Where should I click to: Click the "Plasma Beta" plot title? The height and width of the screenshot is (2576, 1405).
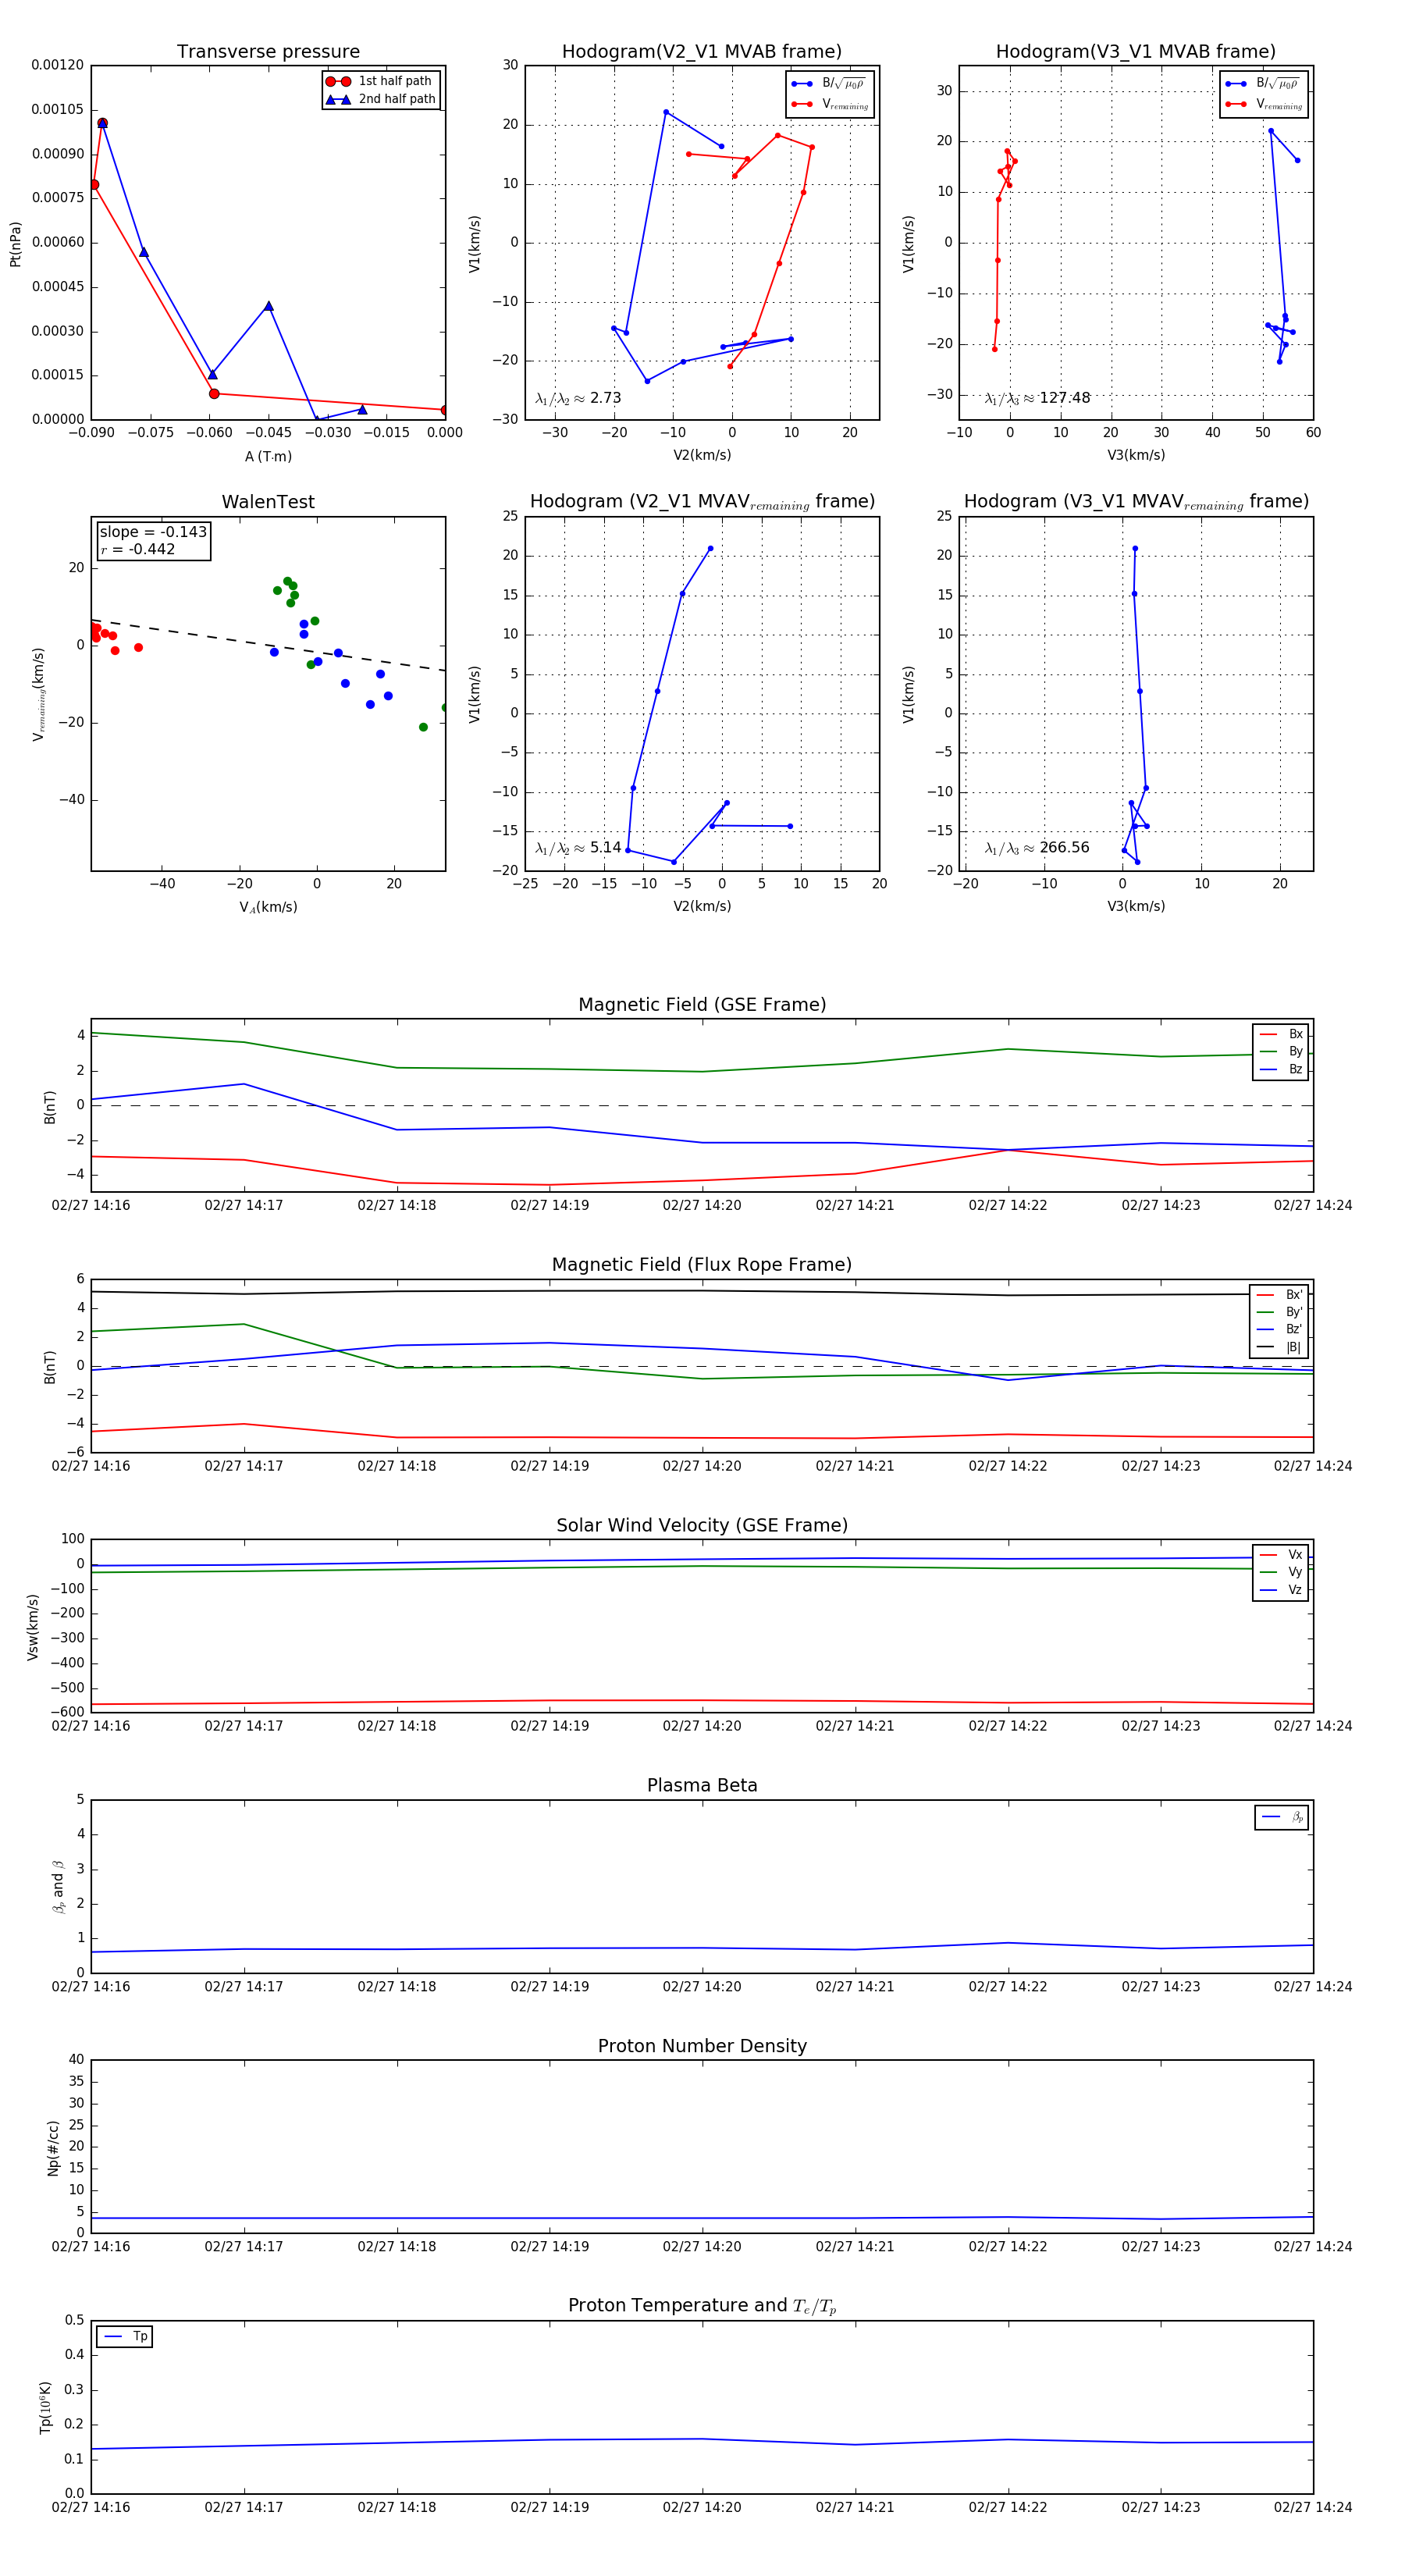[702, 1785]
